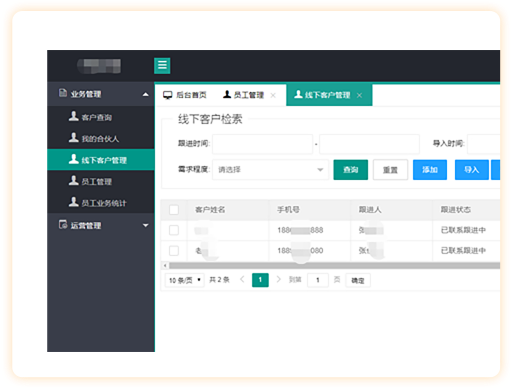Click the first 跟进时间 date input field
Viewport: 511px width, 390px height.
pos(262,144)
